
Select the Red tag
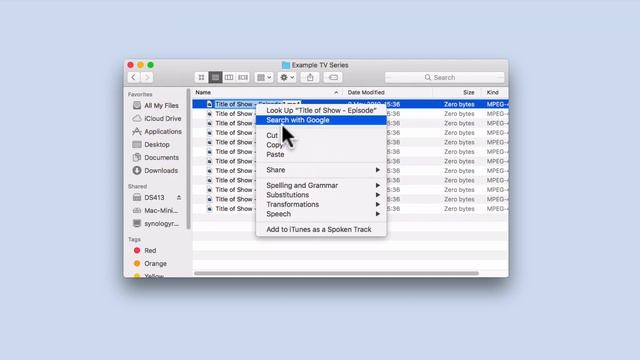pyautogui.click(x=145, y=251)
